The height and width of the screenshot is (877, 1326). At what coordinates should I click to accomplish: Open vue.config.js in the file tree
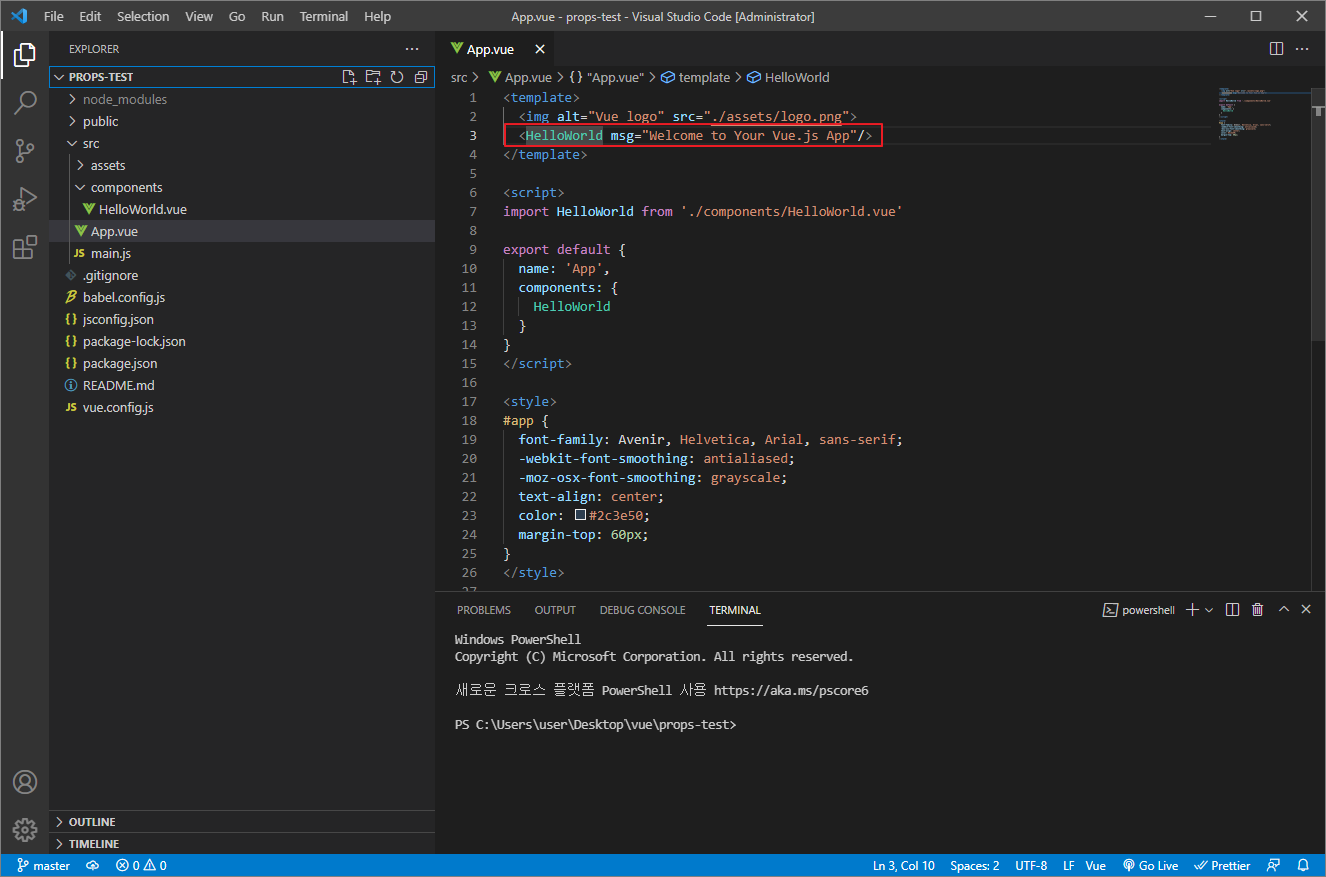(x=242, y=407)
